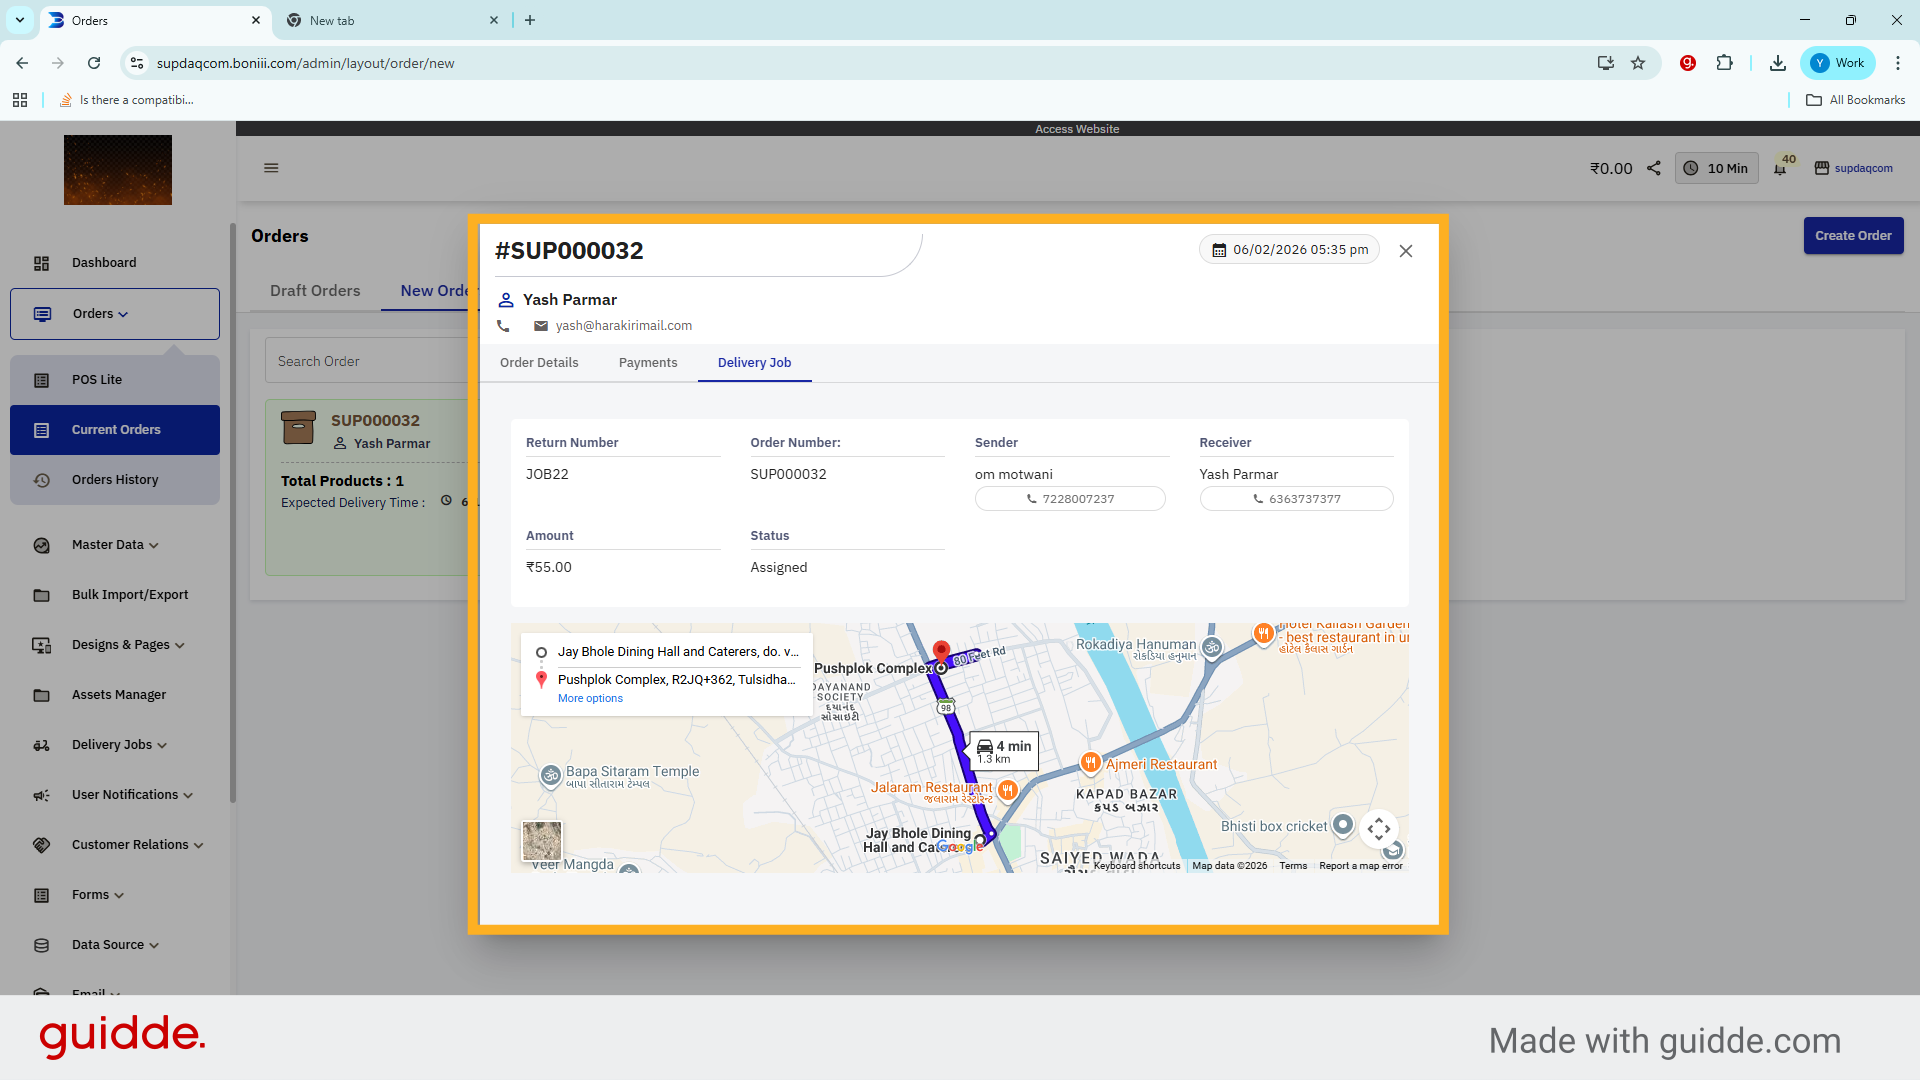
Task: Click the hamburger menu icon in header
Action: 271,168
